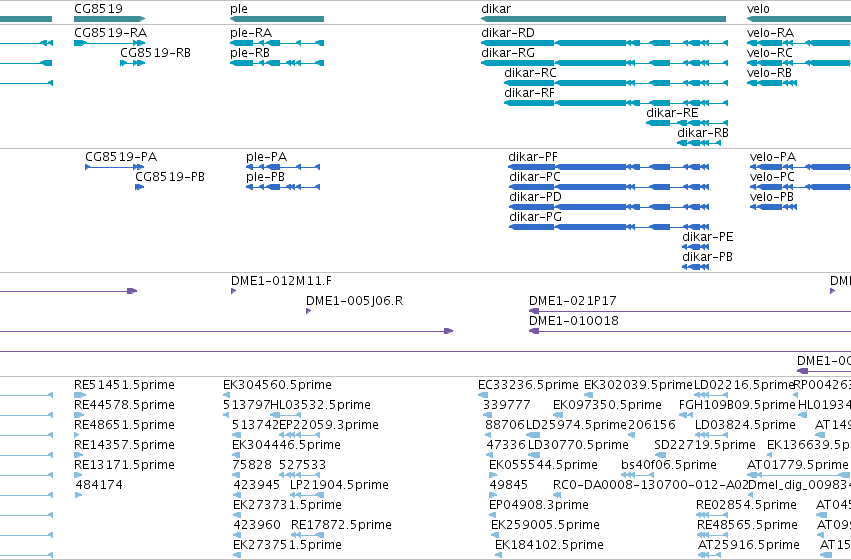Image resolution: width=851 pixels, height=560 pixels.
Task: Click protein dikar-PB
Action: tap(696, 267)
